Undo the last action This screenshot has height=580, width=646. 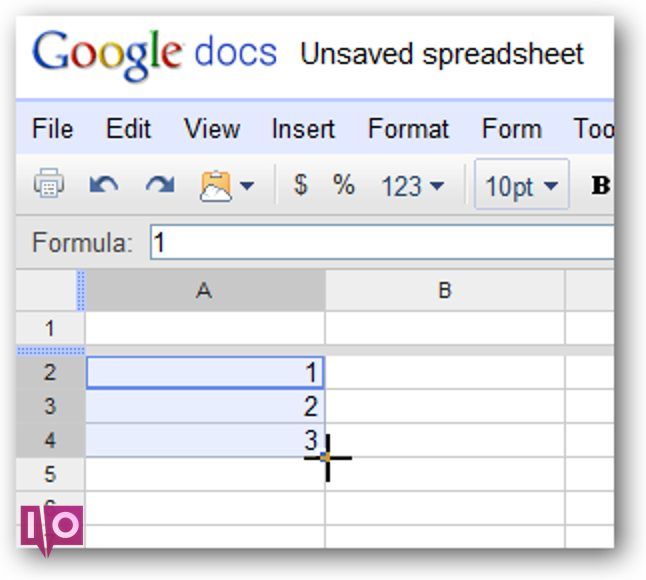pos(104,186)
